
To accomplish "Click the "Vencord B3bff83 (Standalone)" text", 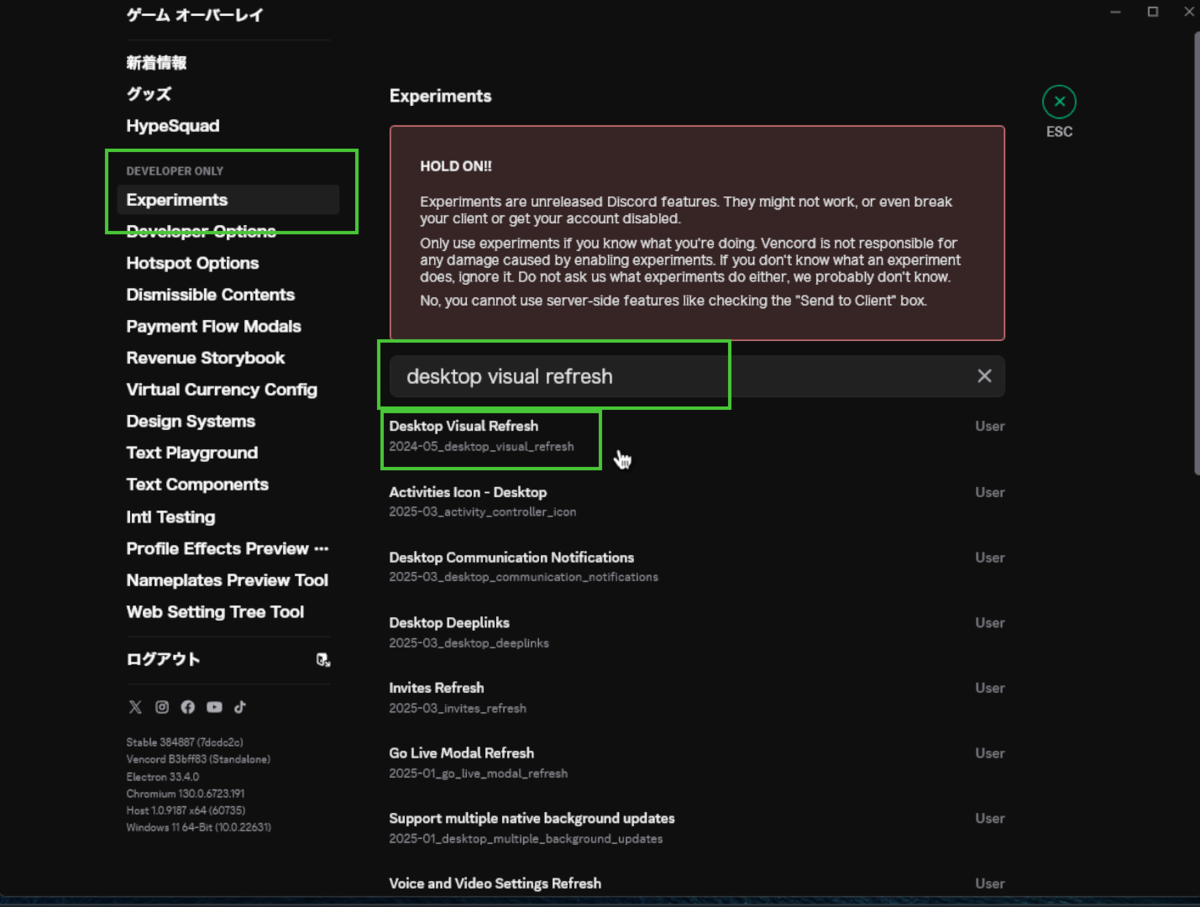I will (x=198, y=759).
